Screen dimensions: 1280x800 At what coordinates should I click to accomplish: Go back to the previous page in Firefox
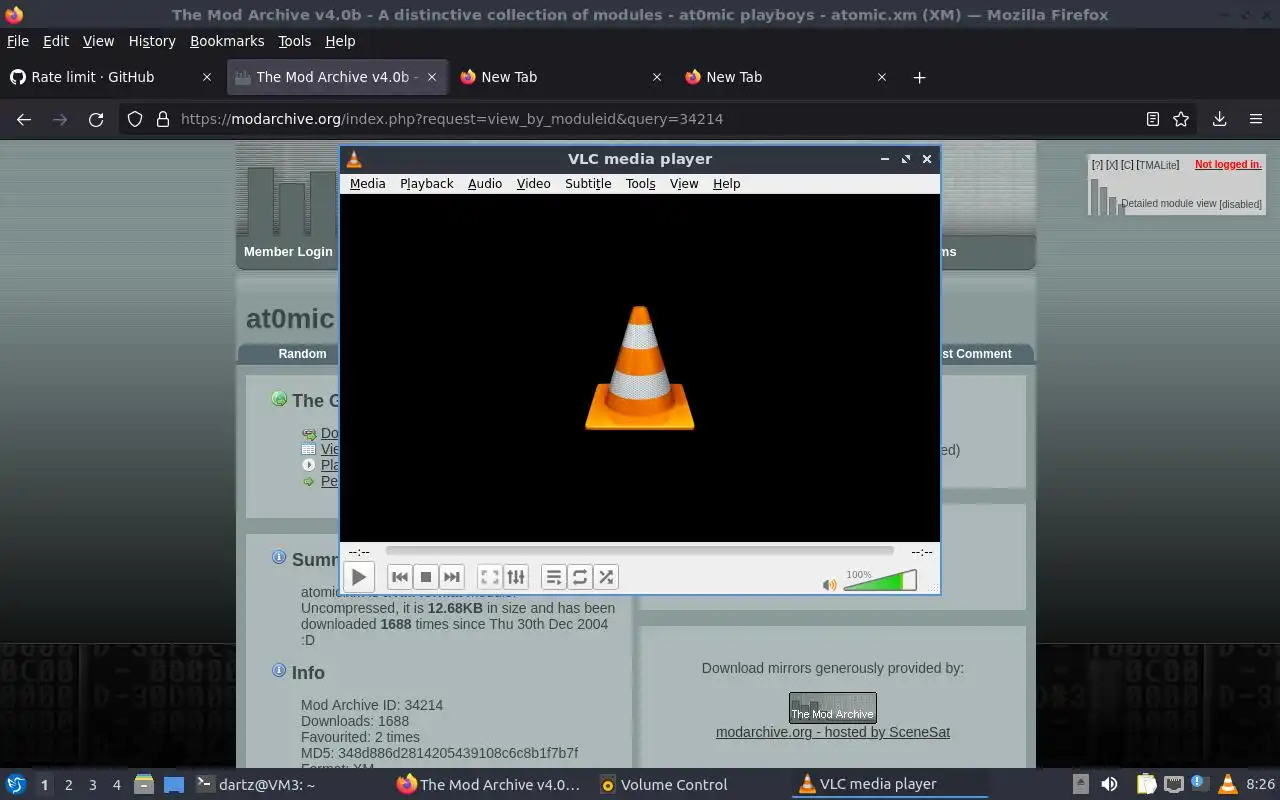click(x=24, y=119)
